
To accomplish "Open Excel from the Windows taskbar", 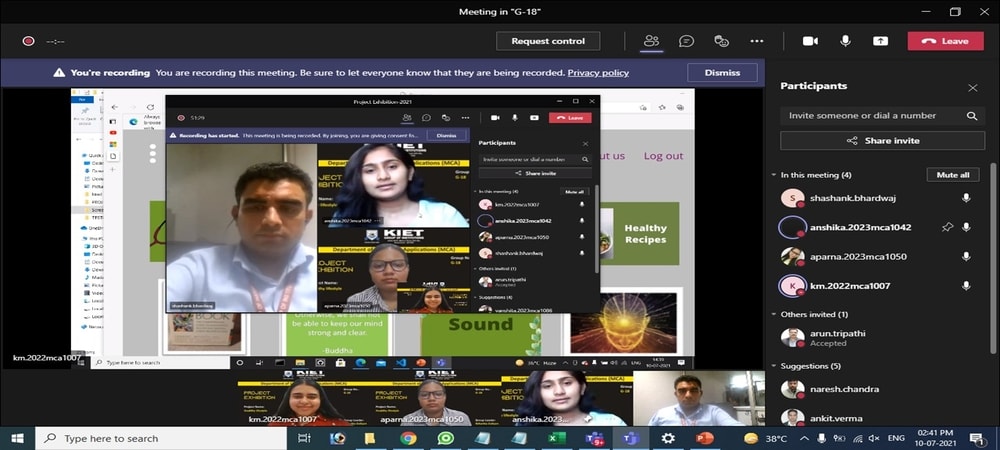I will pos(558,438).
